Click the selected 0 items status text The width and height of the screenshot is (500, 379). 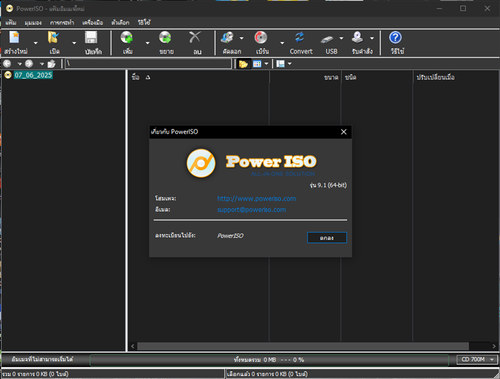coord(267,374)
